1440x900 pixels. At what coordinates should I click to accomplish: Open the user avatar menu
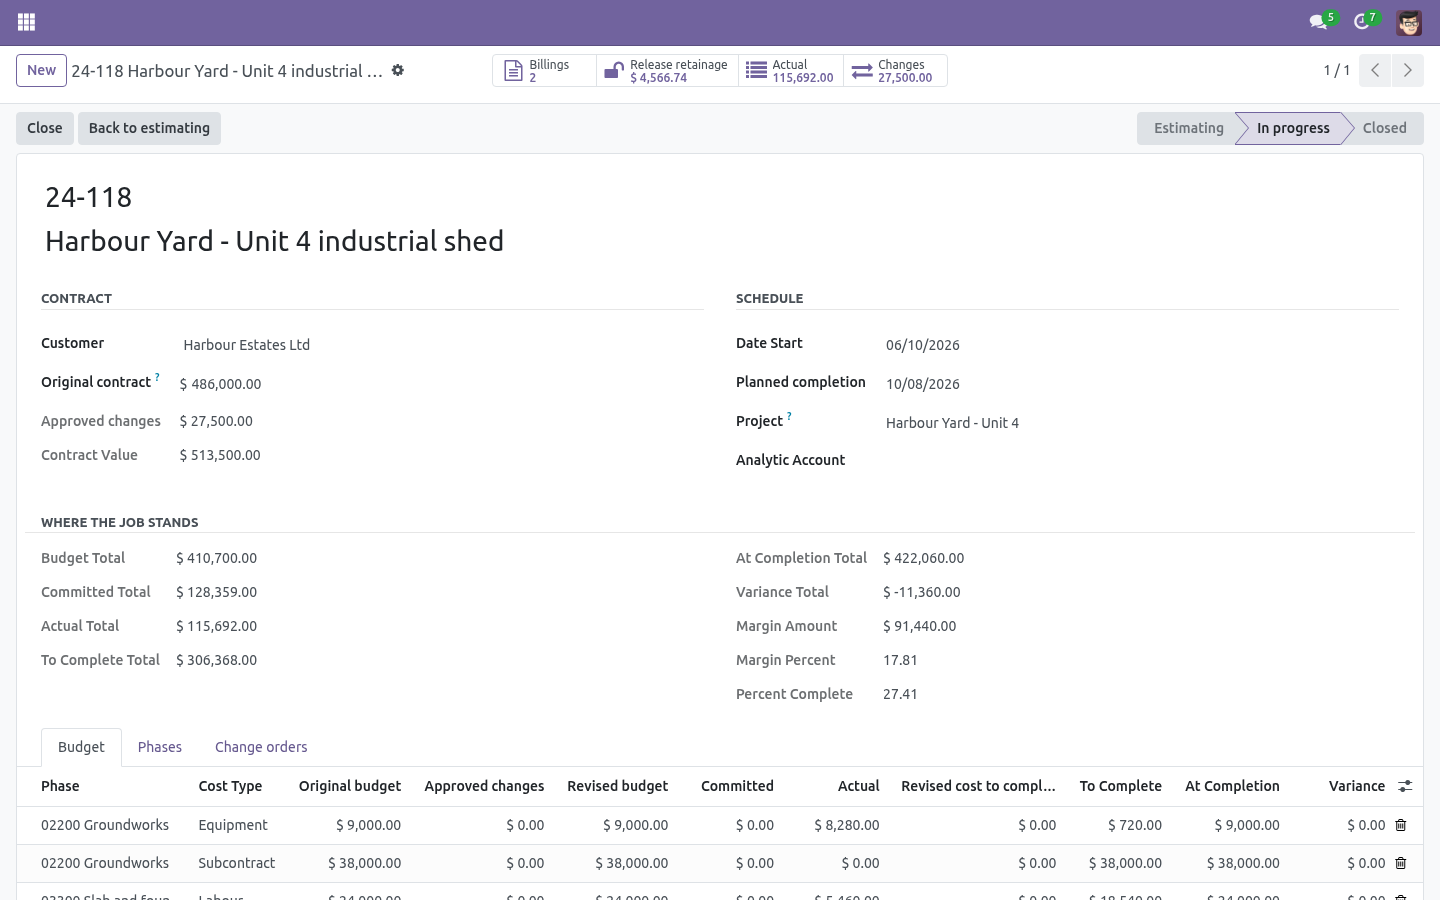coord(1409,22)
